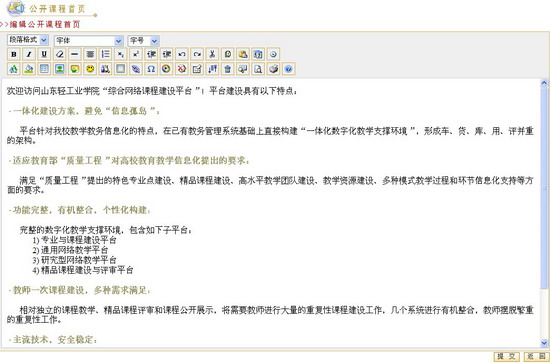Open the 段落格式 paragraph format dropdown
This screenshot has height=363, width=550.
click(28, 40)
